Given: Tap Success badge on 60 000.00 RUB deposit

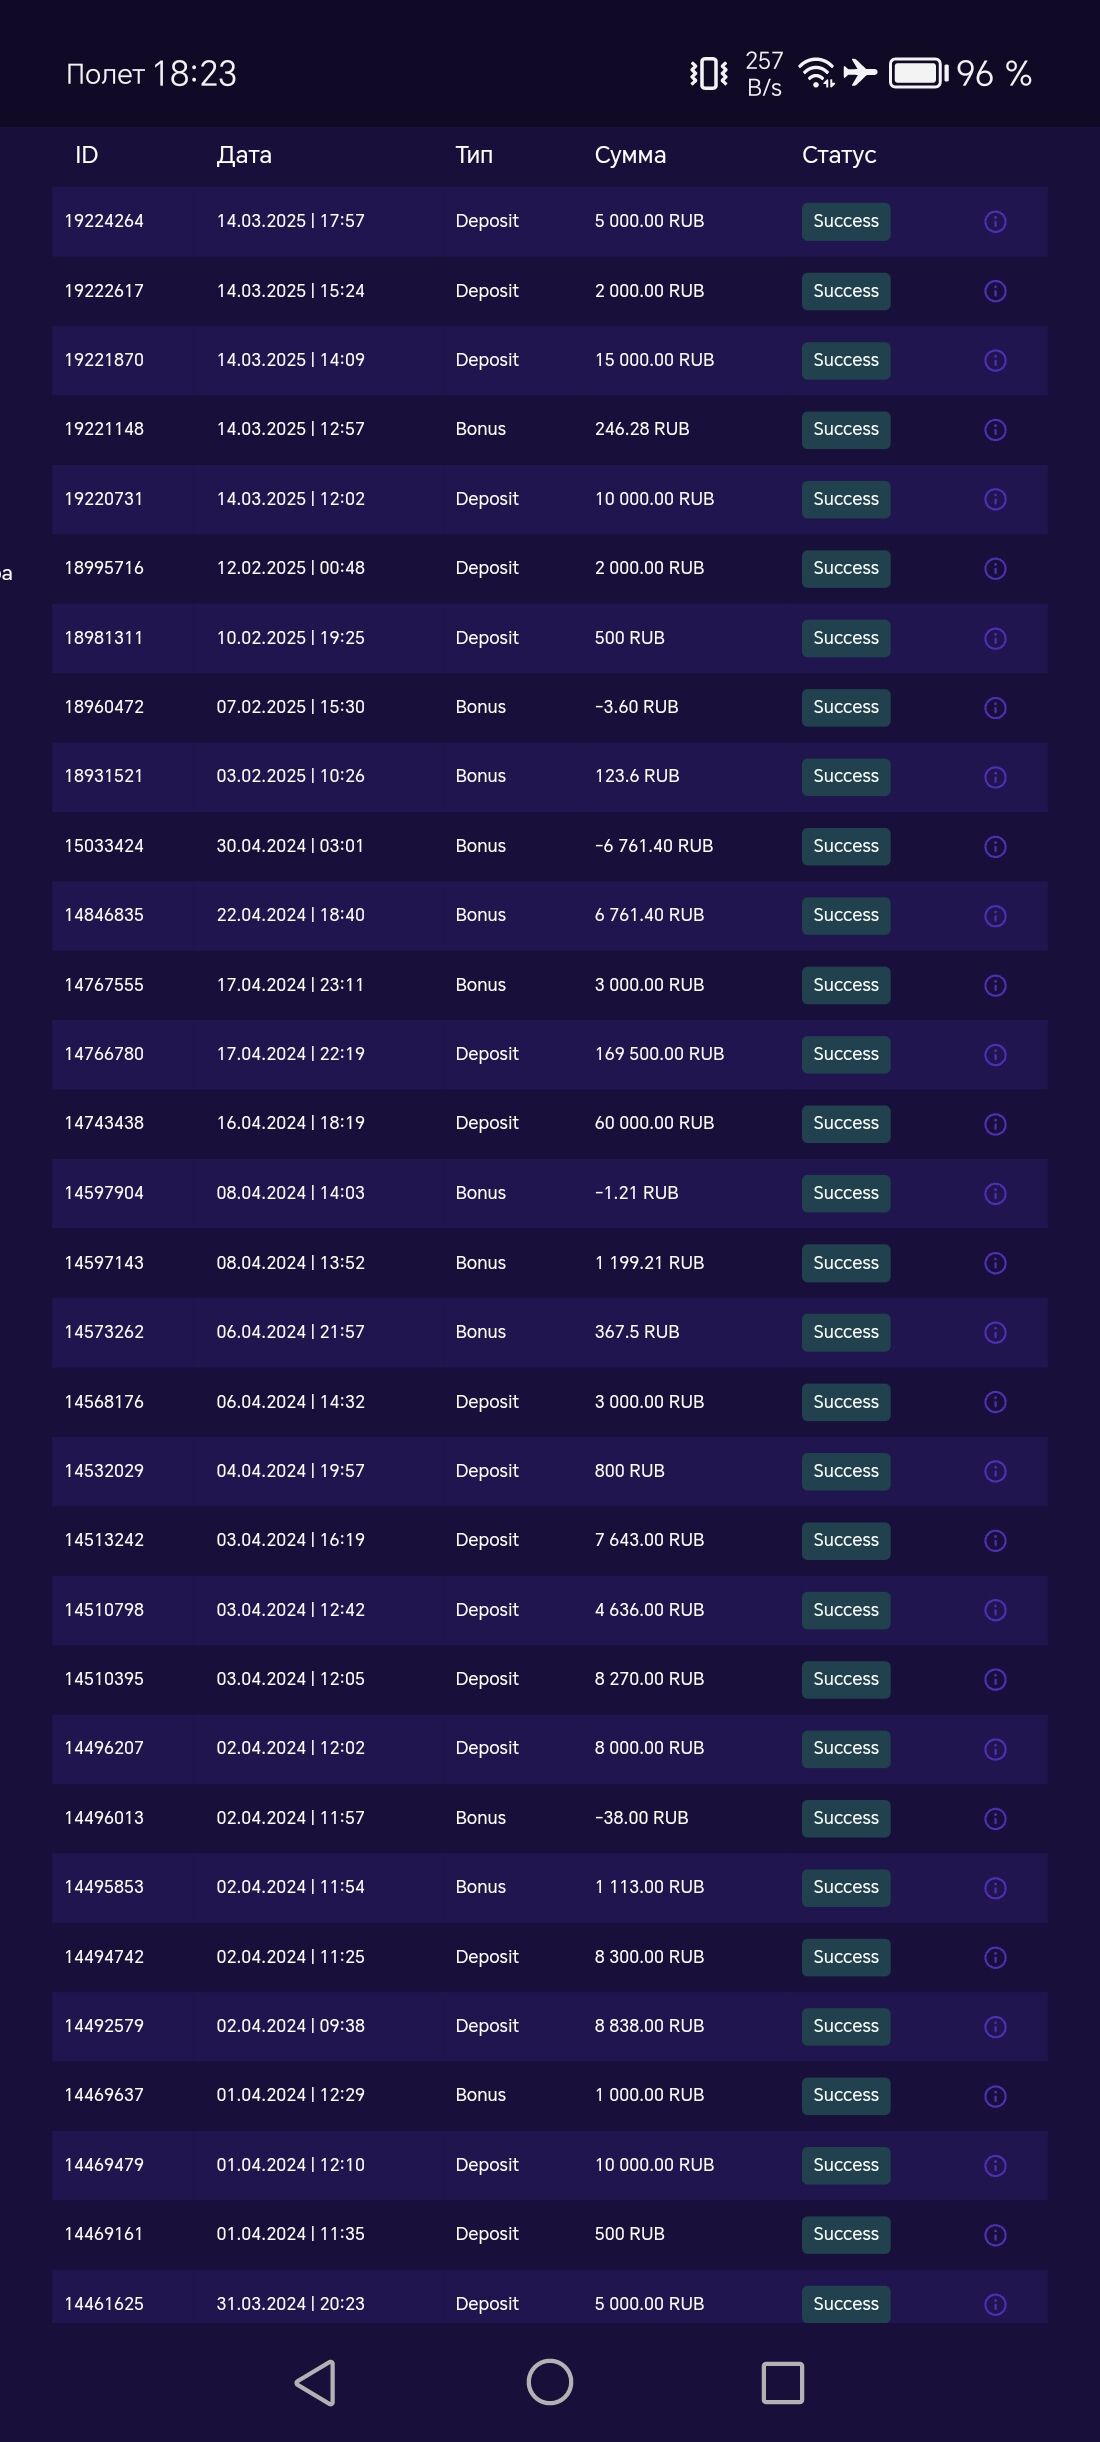Looking at the screenshot, I should coord(846,1123).
